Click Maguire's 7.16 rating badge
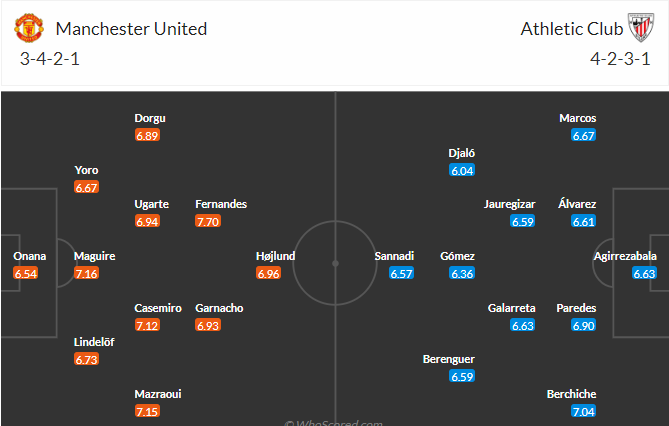The image size is (669, 426). pos(86,273)
